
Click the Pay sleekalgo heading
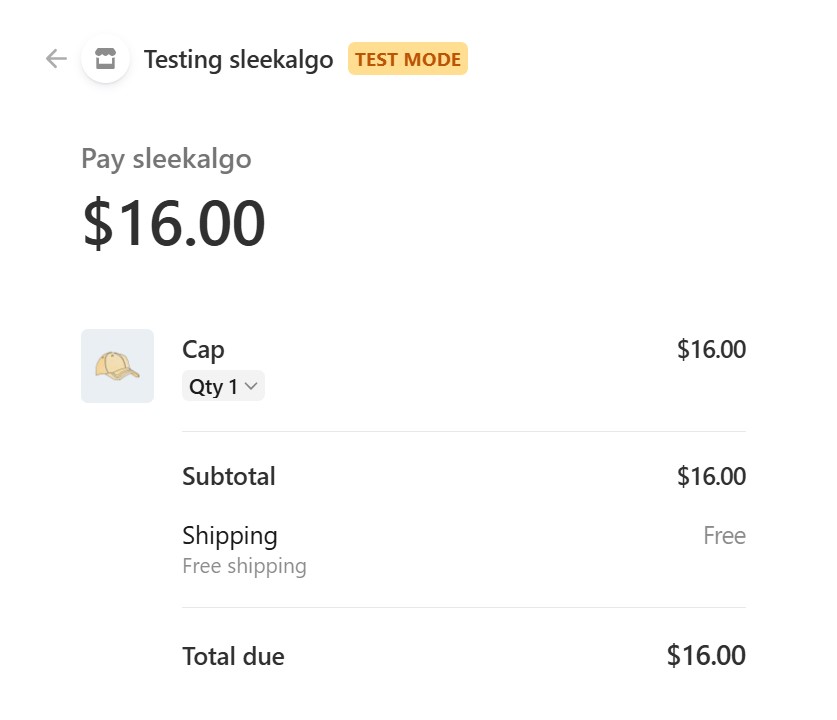coord(166,158)
